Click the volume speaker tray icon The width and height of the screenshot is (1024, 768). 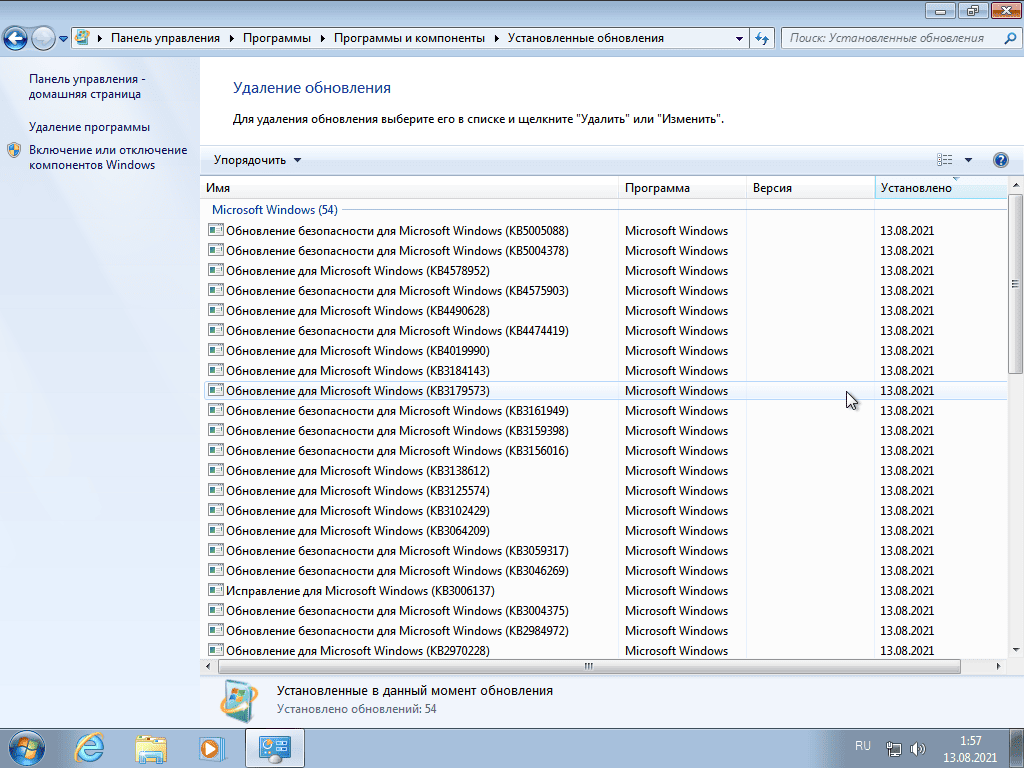(918, 748)
